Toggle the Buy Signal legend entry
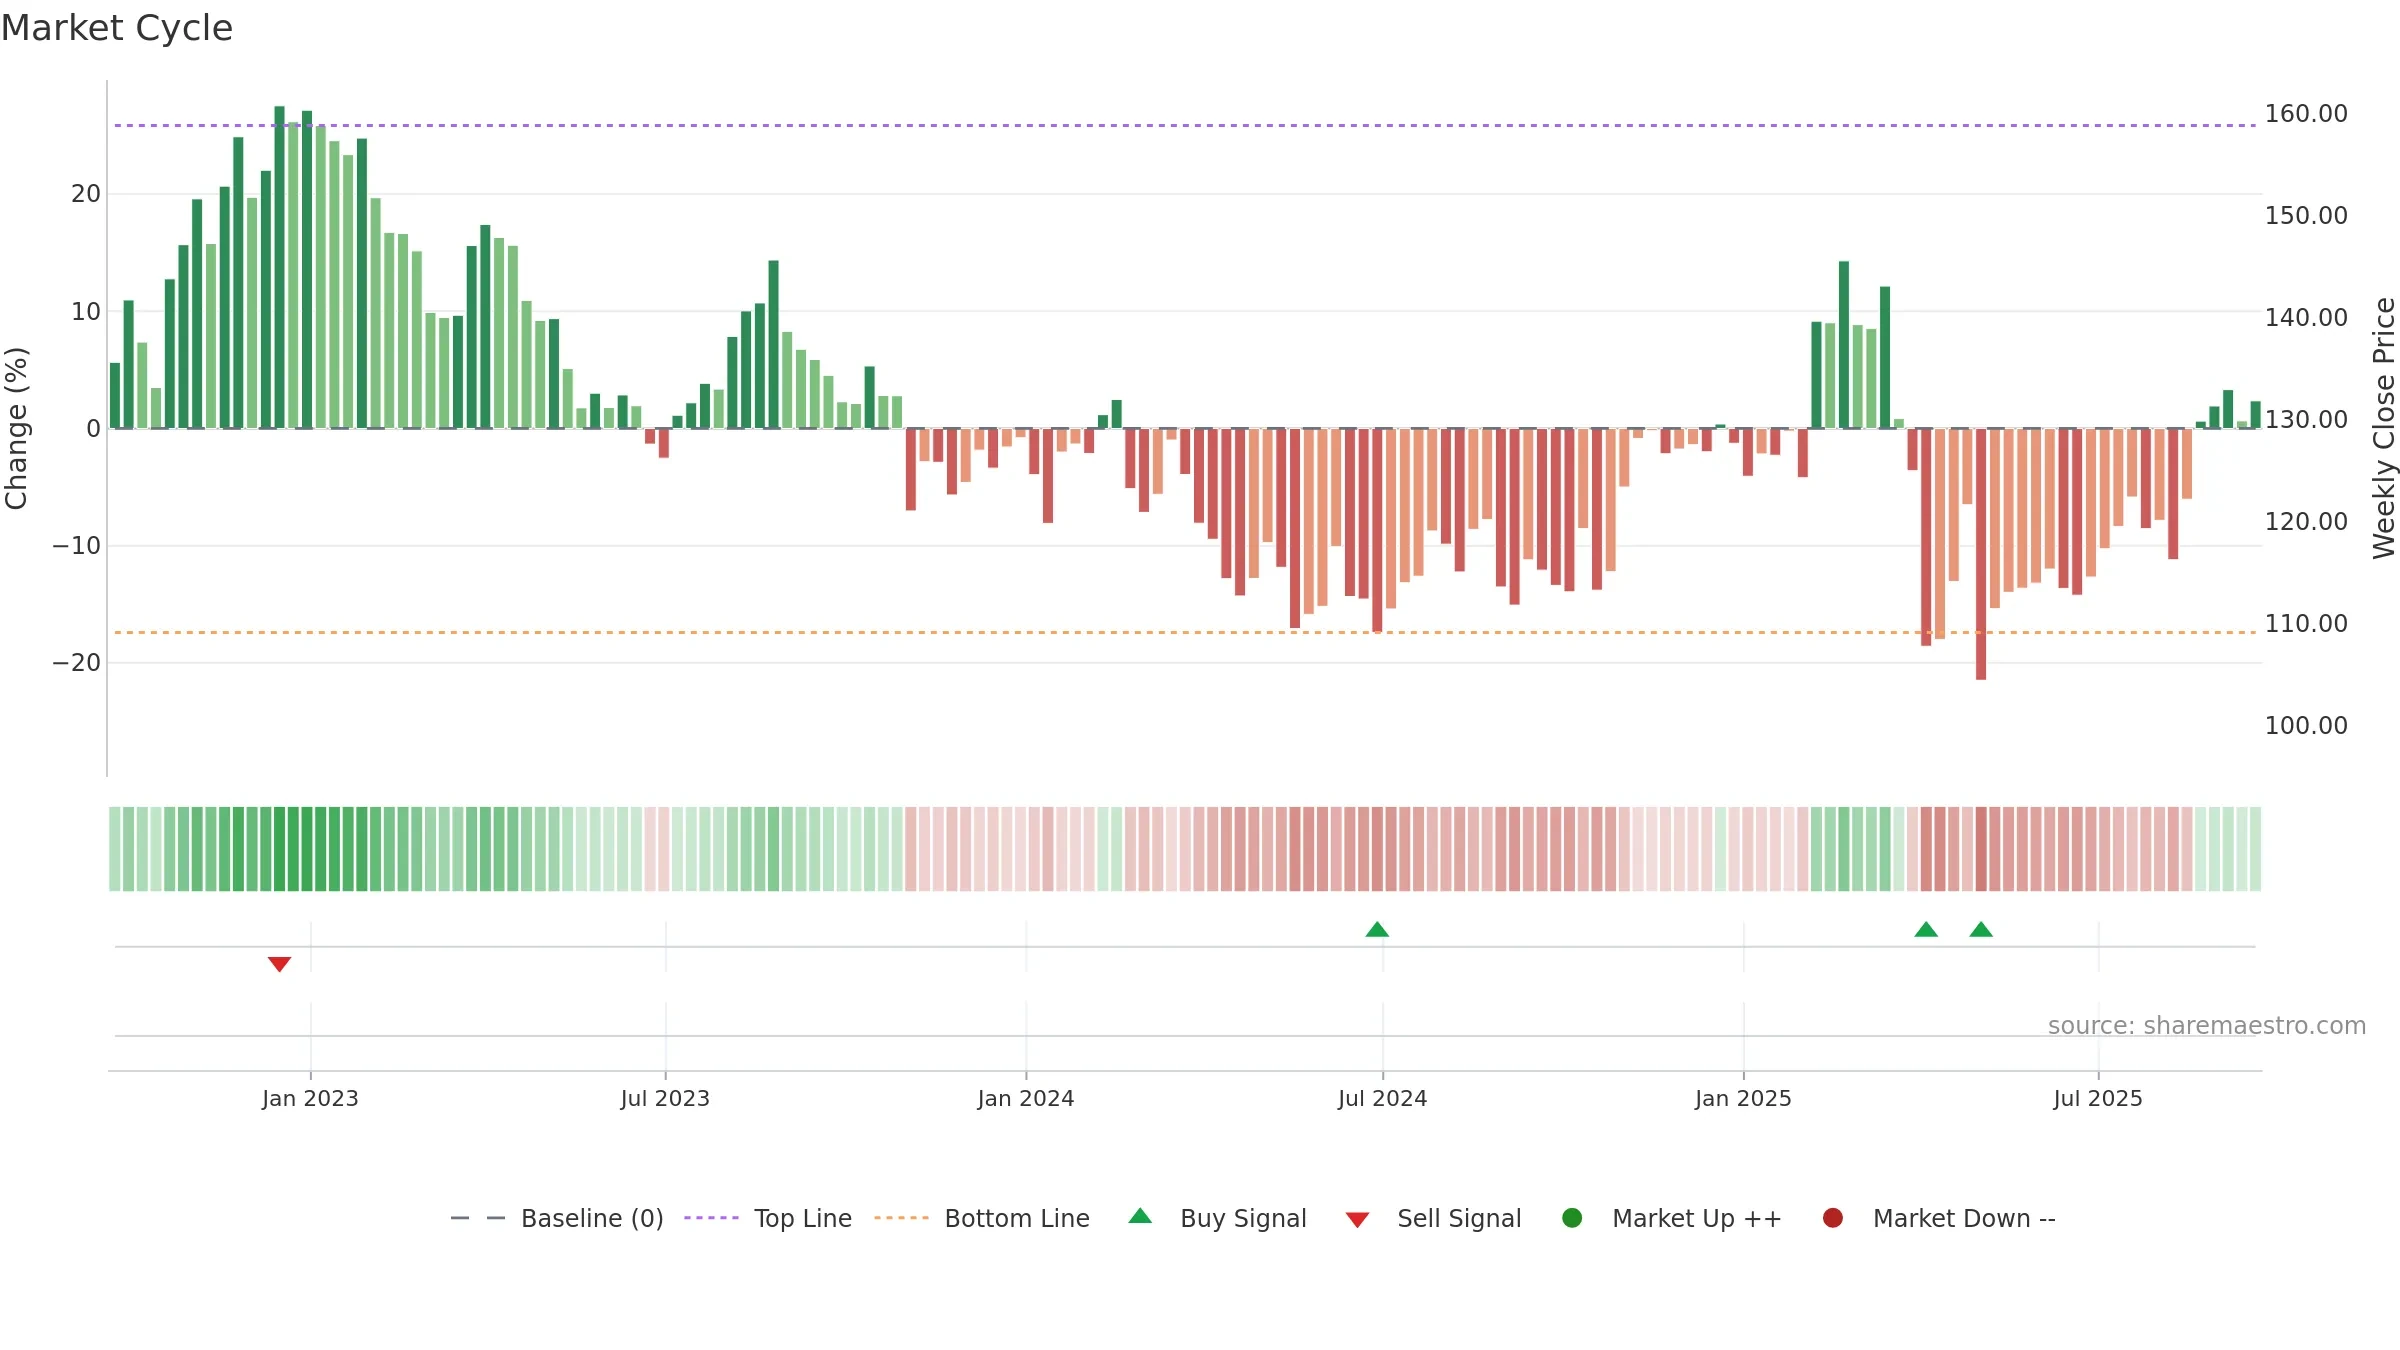Image resolution: width=2400 pixels, height=1350 pixels. (1218, 1218)
